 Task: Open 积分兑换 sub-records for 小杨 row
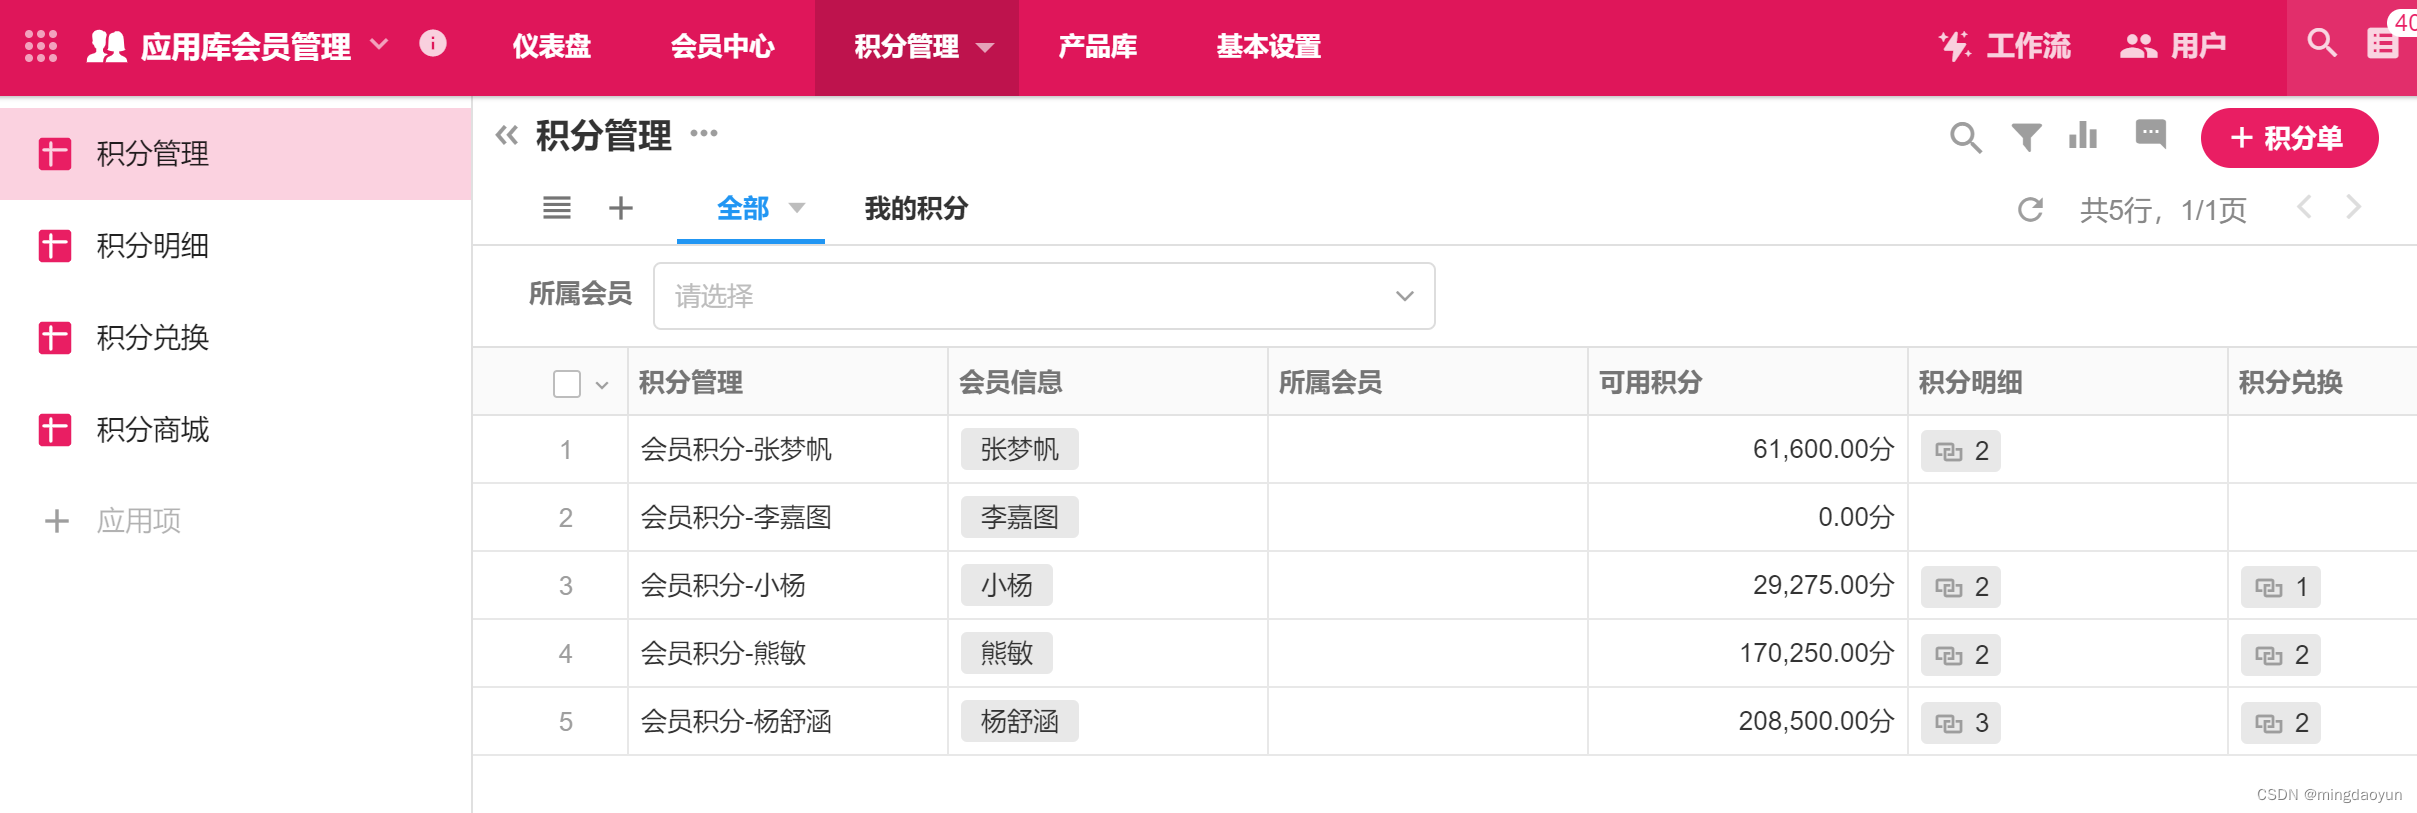pyautogui.click(x=2280, y=588)
